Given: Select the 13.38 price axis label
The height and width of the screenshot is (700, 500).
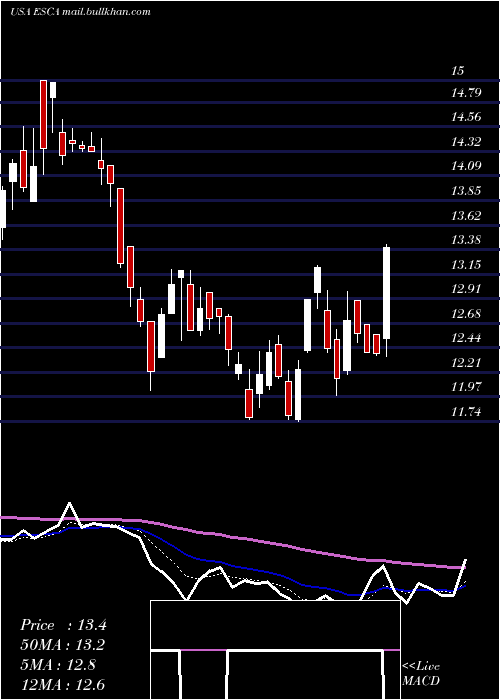Looking at the screenshot, I should (x=466, y=240).
